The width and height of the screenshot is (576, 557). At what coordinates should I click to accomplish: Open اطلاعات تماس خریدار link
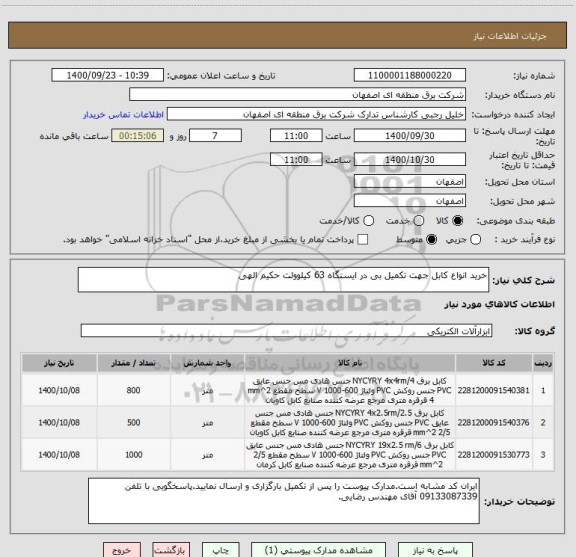pyautogui.click(x=123, y=115)
